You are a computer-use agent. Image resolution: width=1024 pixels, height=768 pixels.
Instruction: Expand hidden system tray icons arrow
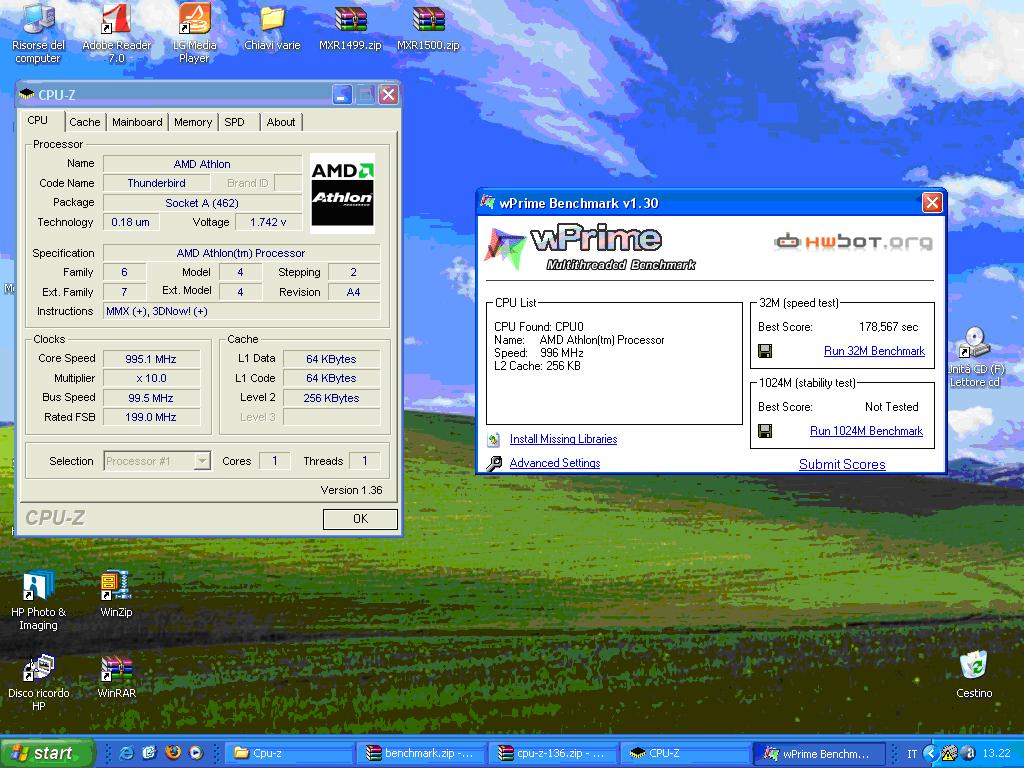[931, 754]
